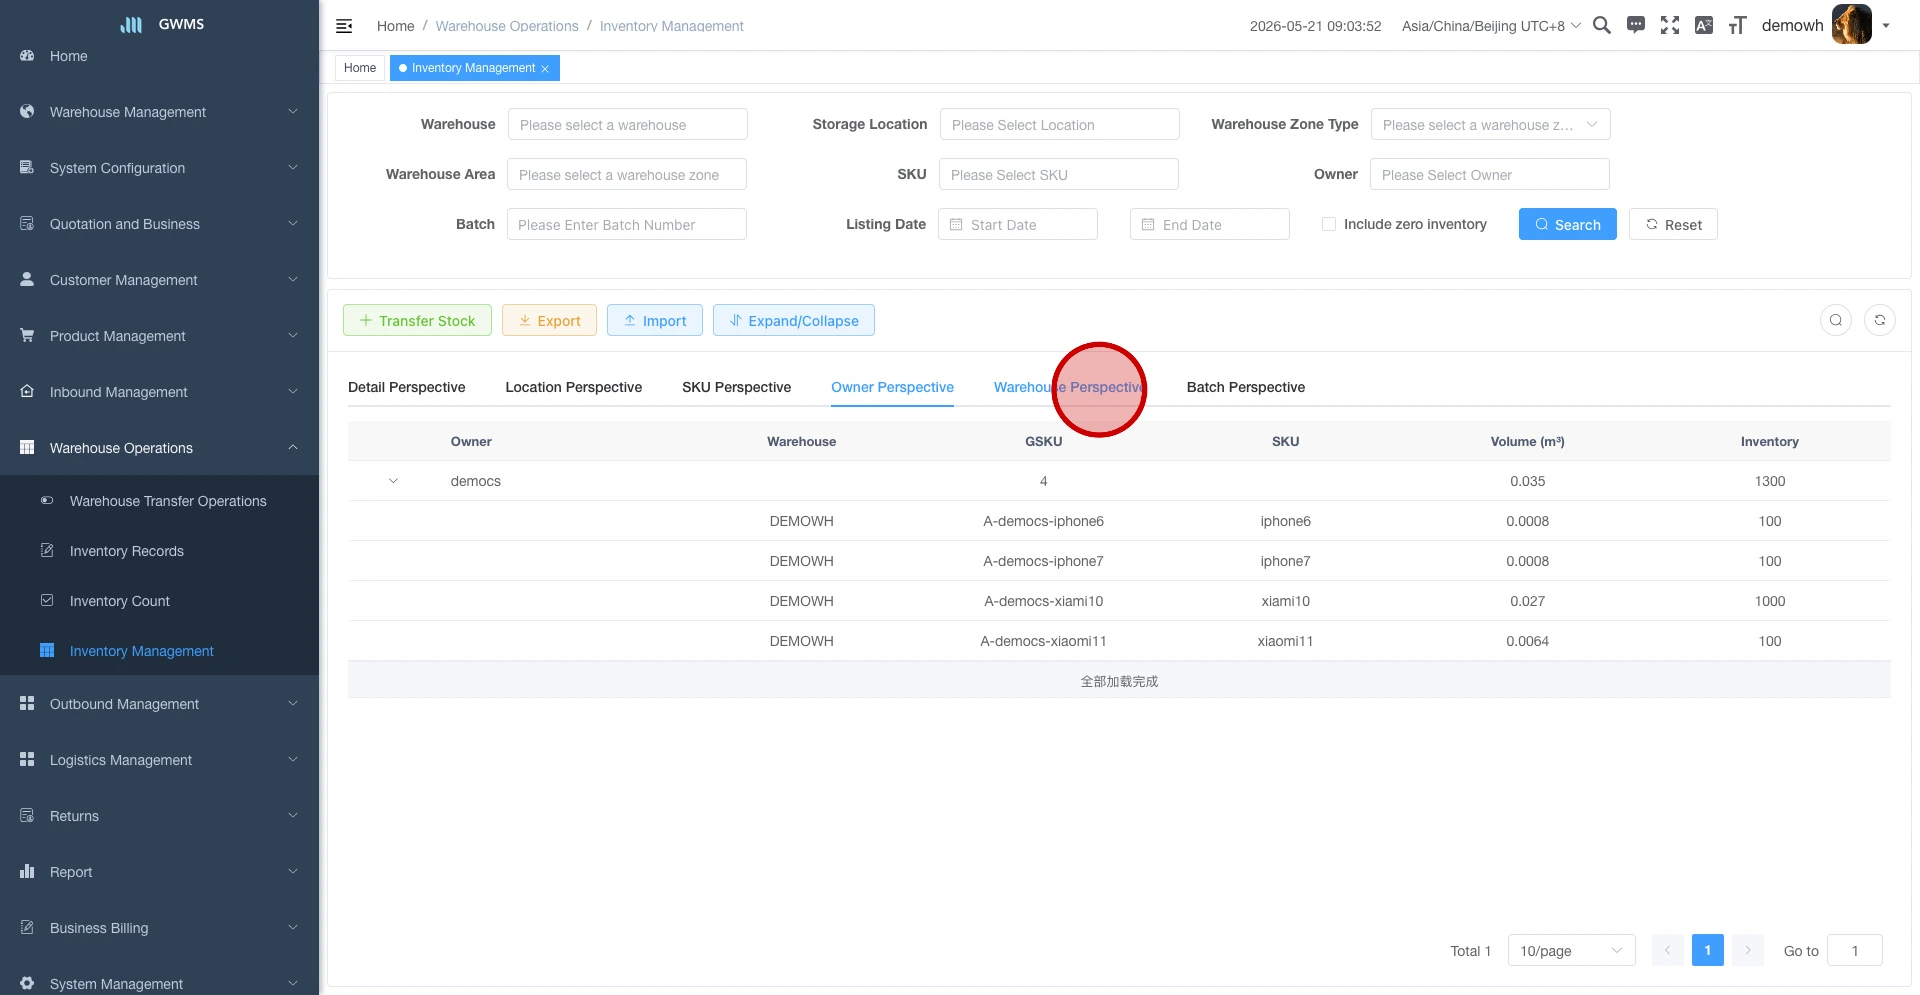Viewport: 1920px width, 995px height.
Task: Expand Warehouse Management menu chevron
Action: [293, 112]
